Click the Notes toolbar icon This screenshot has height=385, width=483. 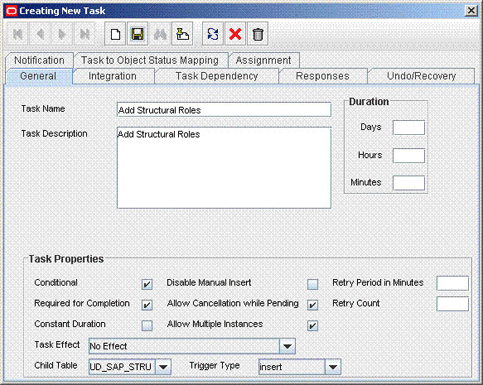[182, 34]
